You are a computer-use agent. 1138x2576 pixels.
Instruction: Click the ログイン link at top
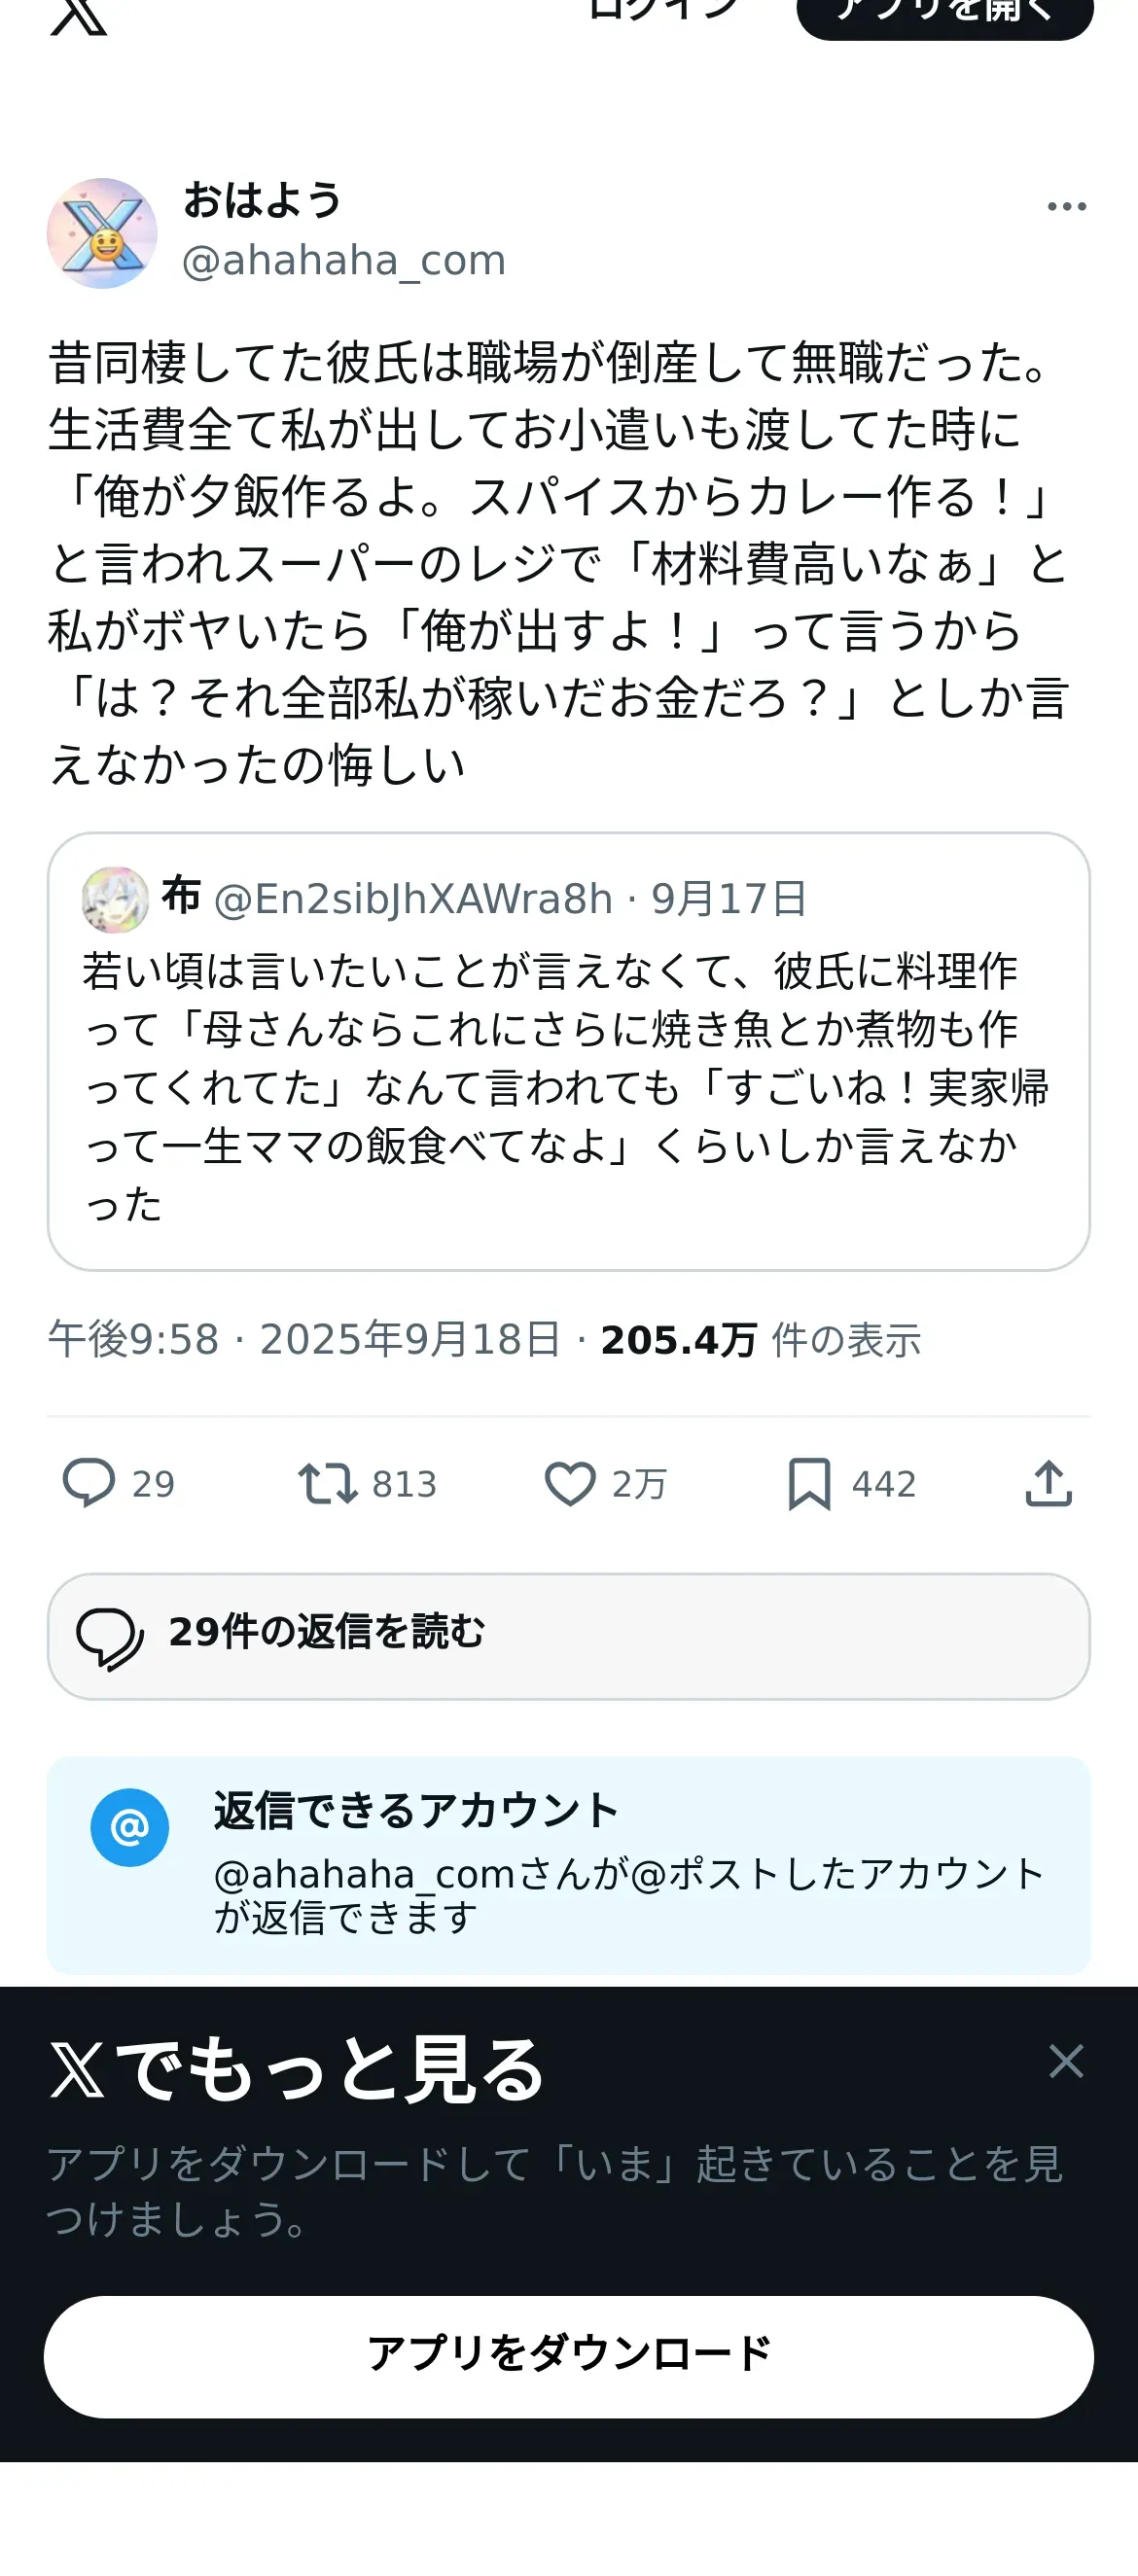[x=663, y=10]
